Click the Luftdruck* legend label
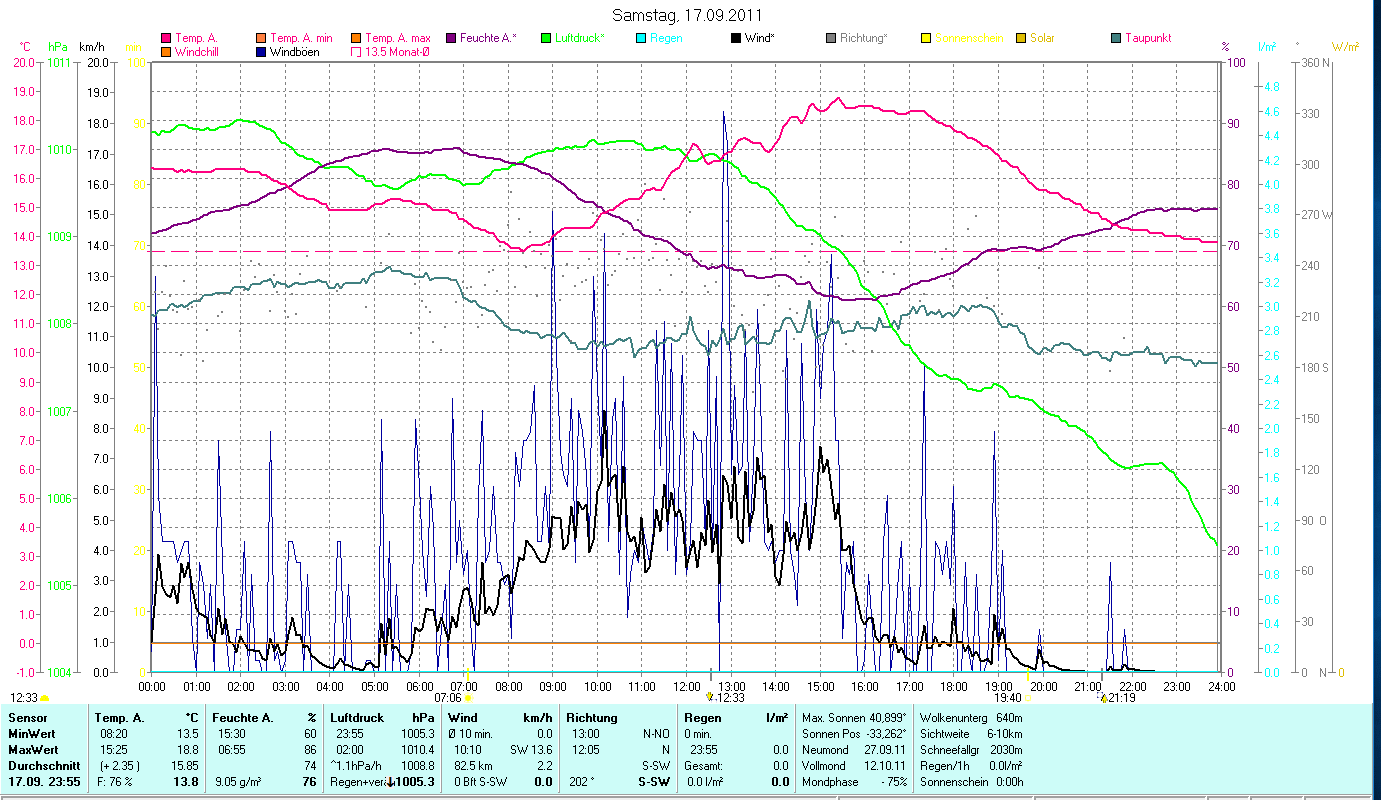This screenshot has height=800, width=1381. [580, 38]
